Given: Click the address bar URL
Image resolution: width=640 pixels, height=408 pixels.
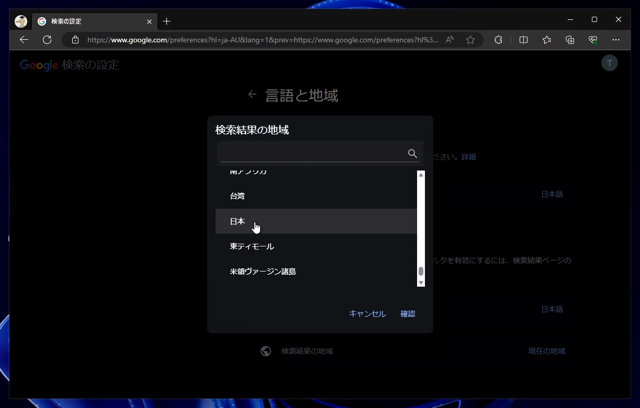Looking at the screenshot, I should coord(262,40).
